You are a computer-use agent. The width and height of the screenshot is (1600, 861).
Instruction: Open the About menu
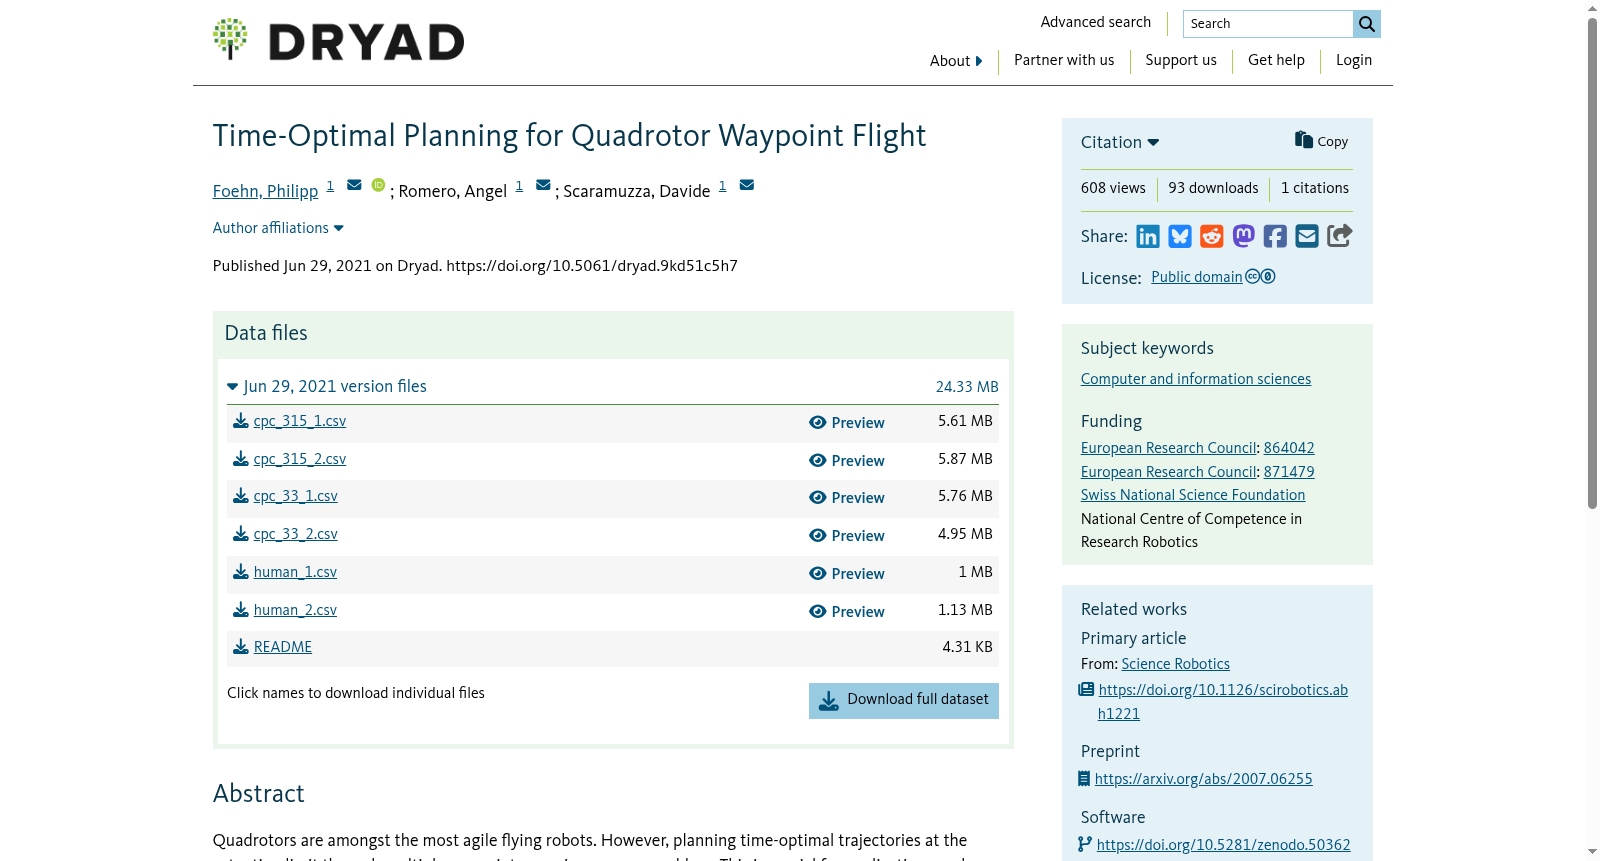click(956, 61)
